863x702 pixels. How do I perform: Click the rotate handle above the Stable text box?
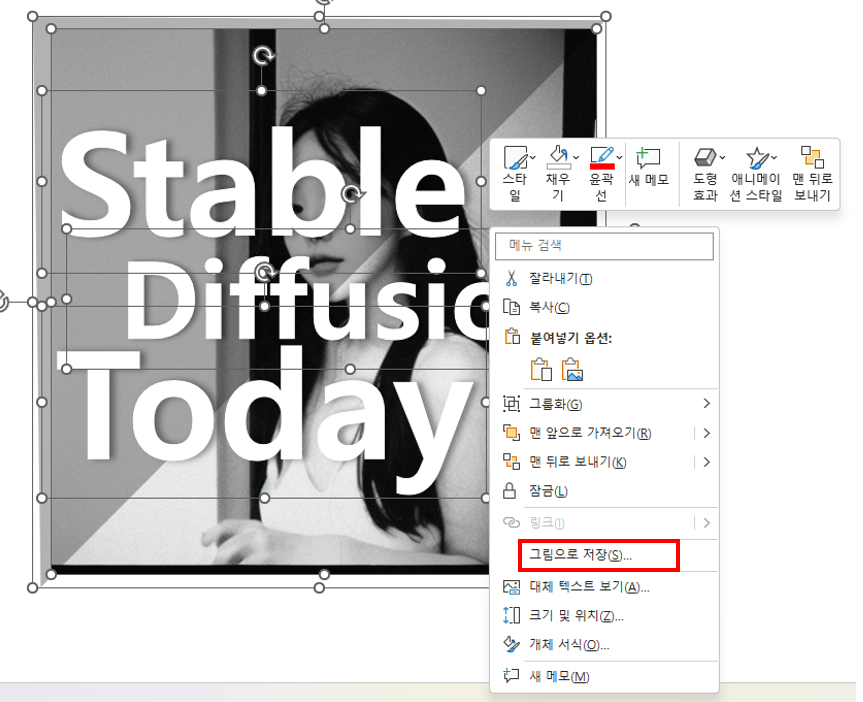(263, 55)
